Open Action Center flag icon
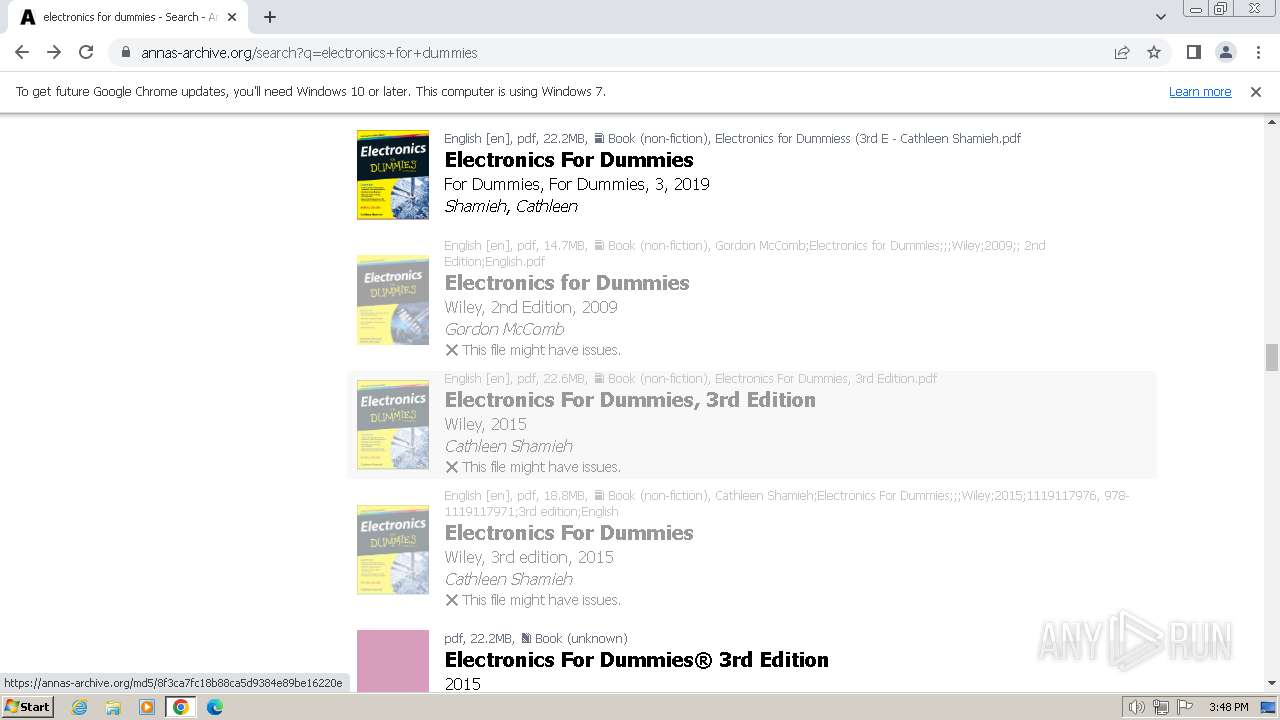This screenshot has width=1280, height=720. [x=1185, y=707]
